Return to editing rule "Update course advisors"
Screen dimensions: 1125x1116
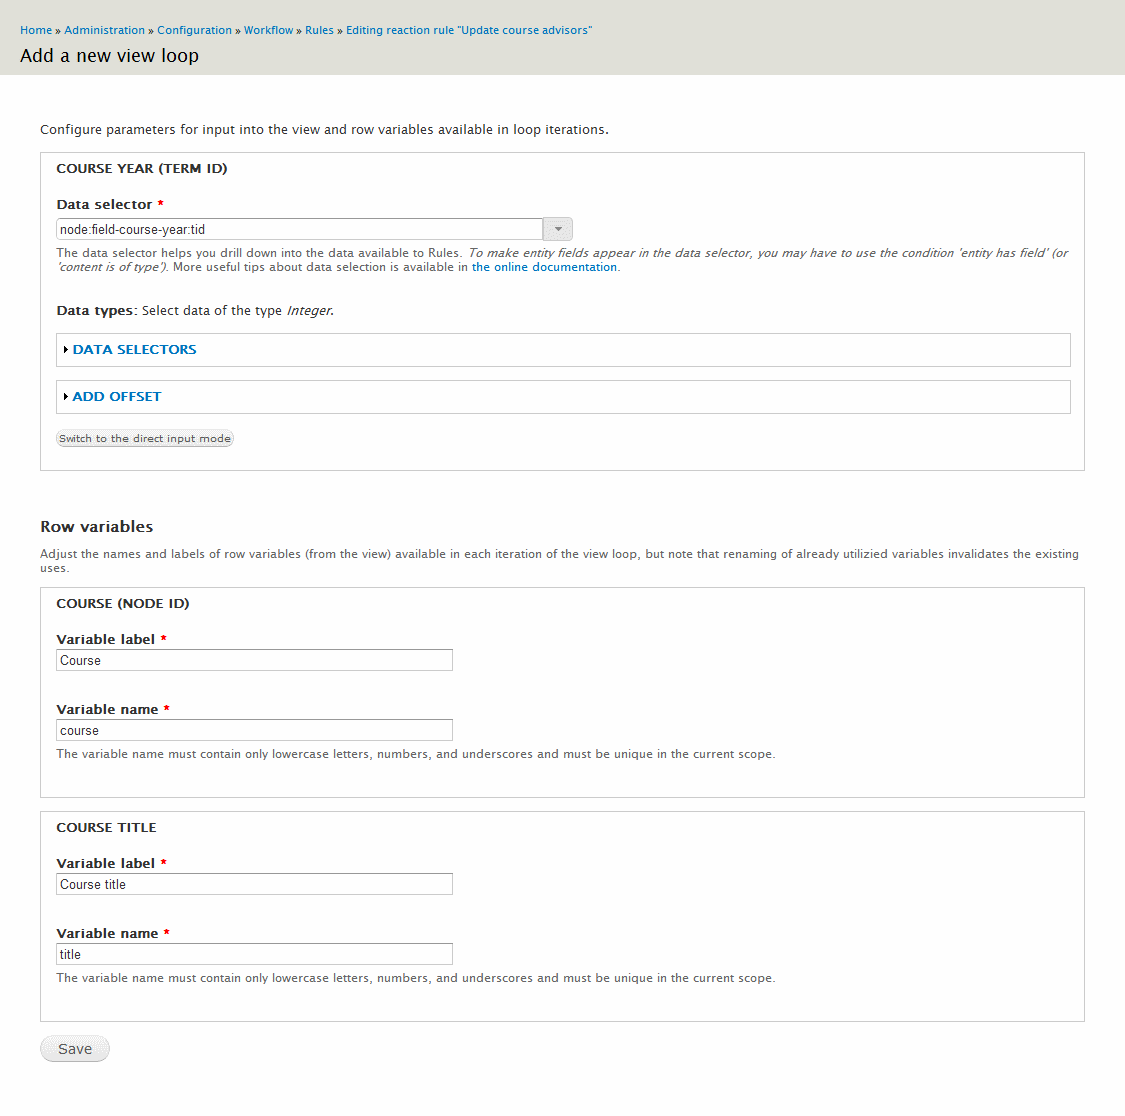[x=467, y=30]
